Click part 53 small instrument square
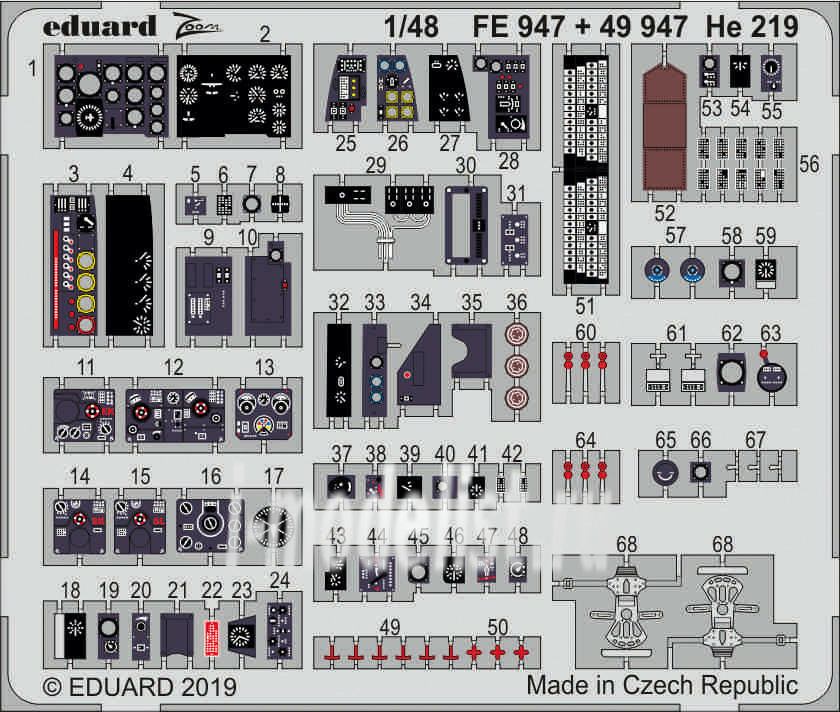840x712 pixels. point(709,71)
